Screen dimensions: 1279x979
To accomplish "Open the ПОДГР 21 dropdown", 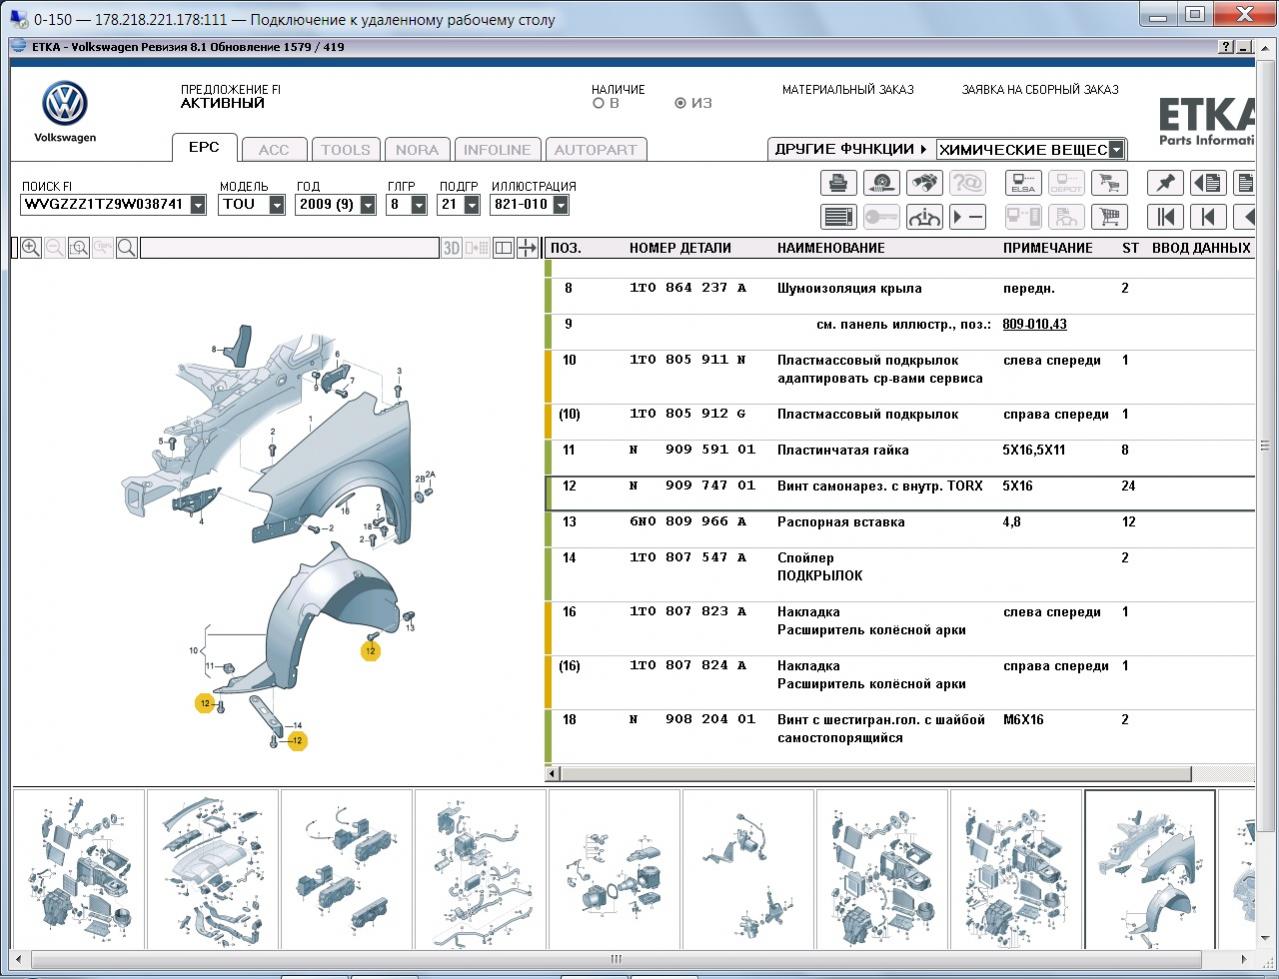I will [471, 205].
